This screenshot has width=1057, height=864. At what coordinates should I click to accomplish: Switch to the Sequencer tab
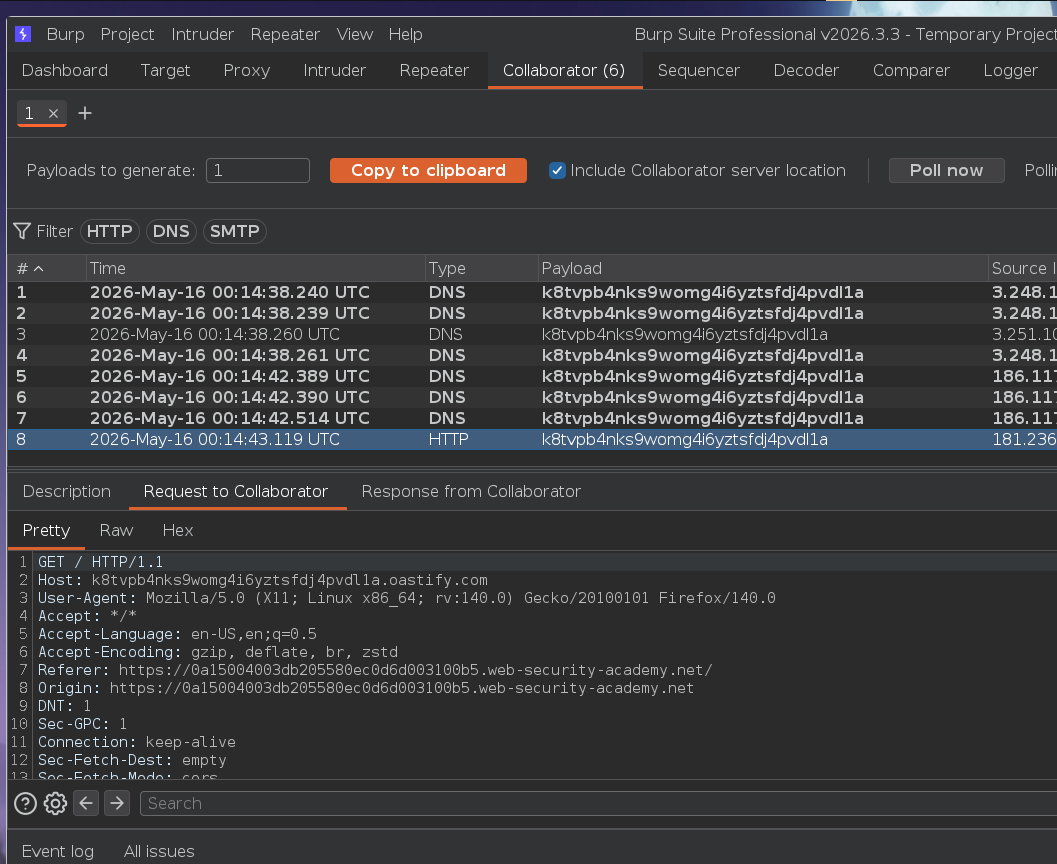tap(699, 71)
